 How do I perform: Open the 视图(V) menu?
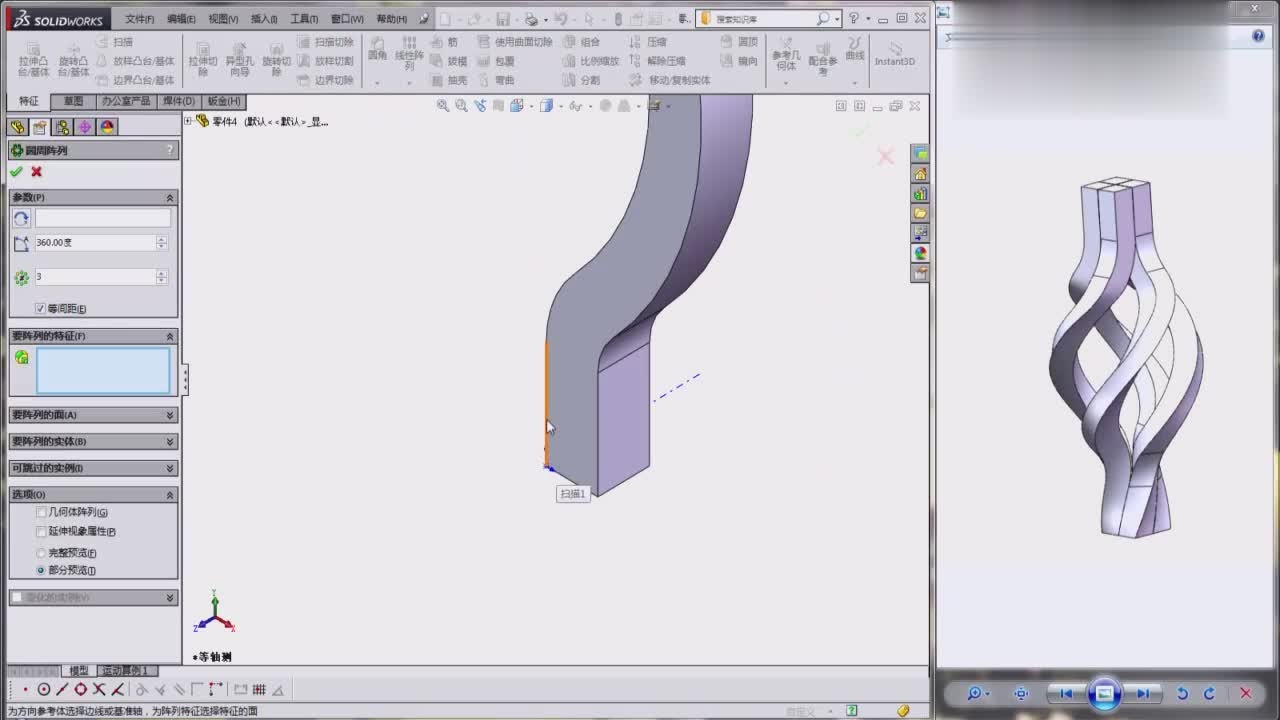223,19
